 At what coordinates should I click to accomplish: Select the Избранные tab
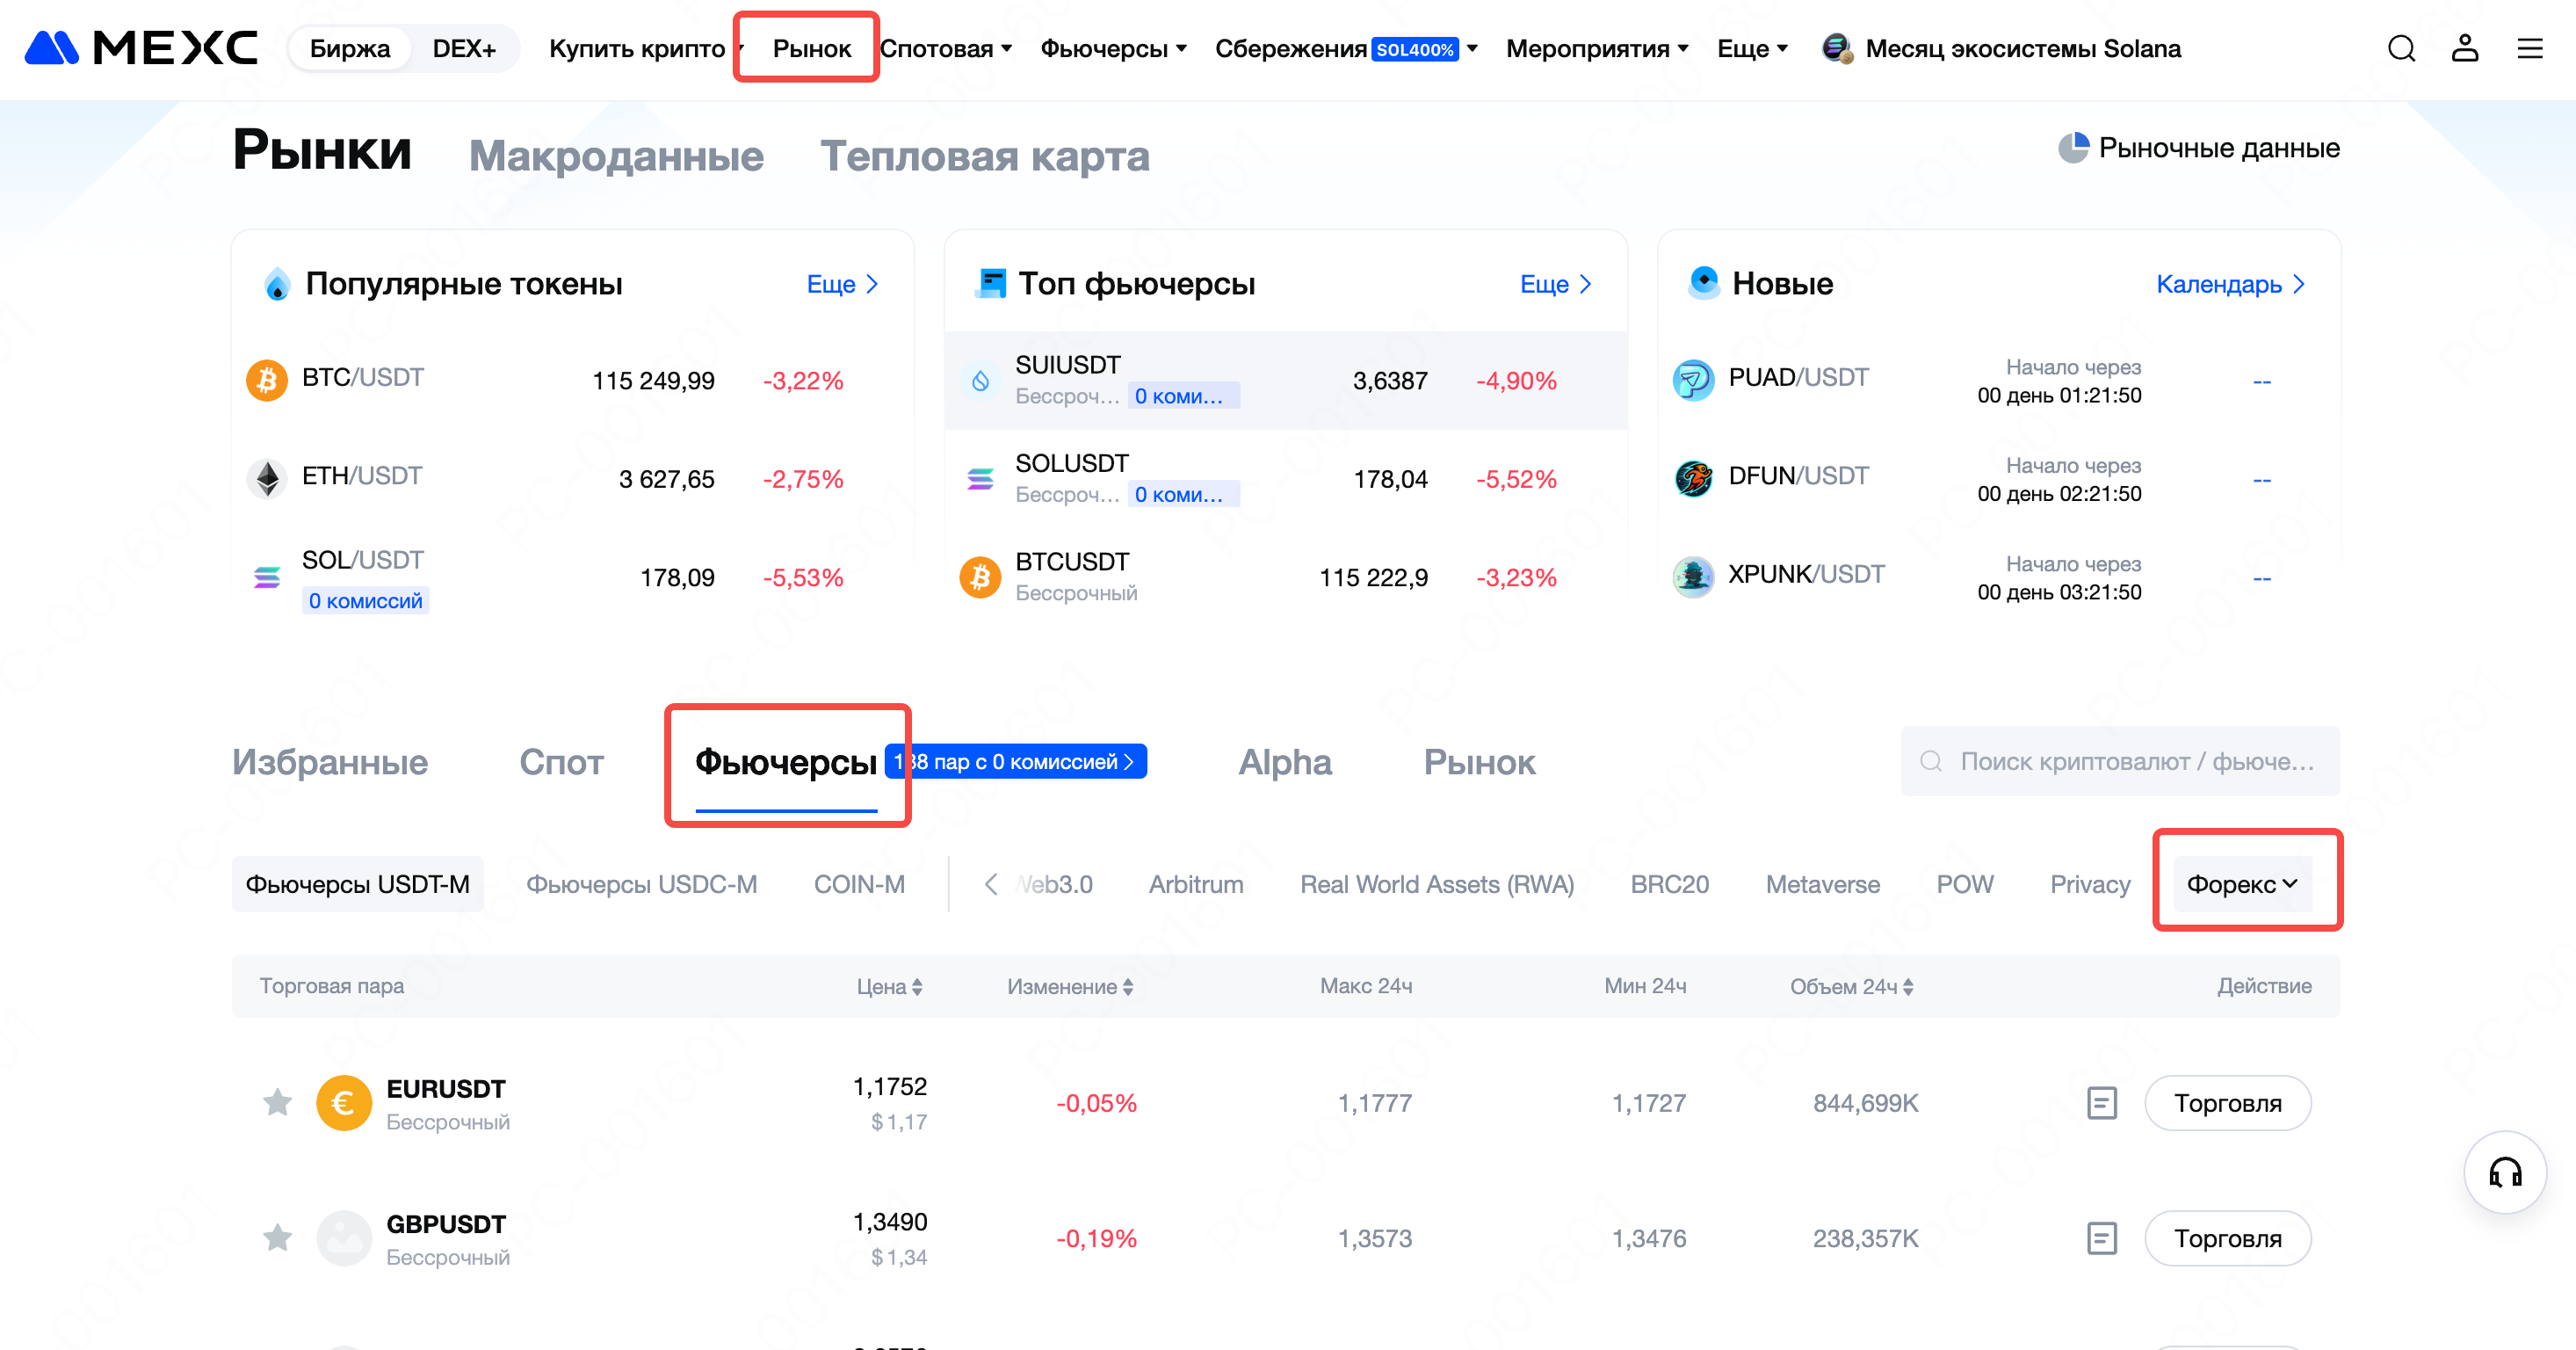point(330,762)
